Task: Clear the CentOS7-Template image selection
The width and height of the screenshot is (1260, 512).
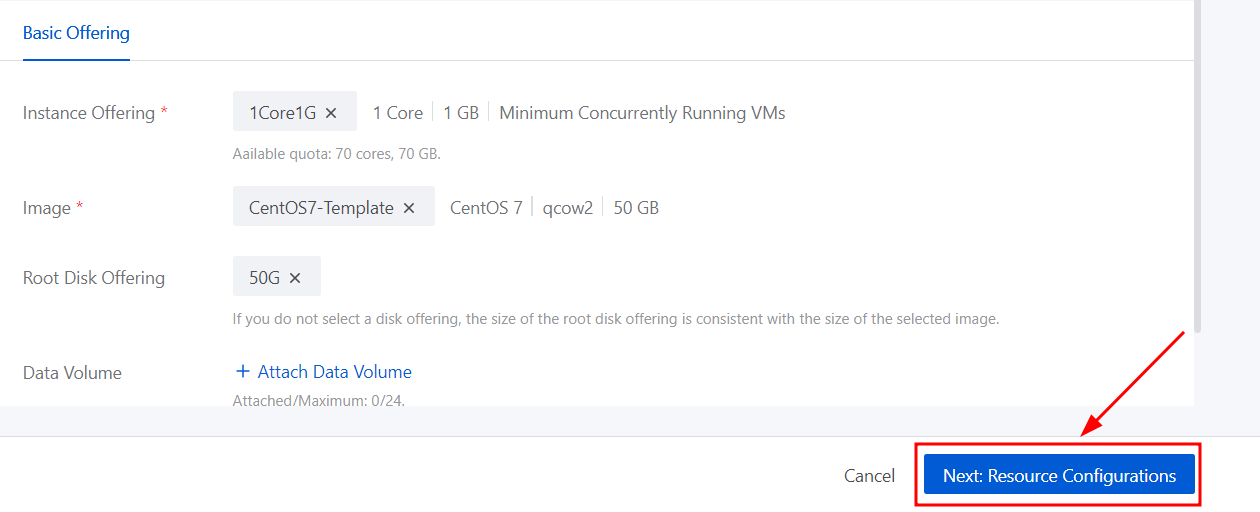Action: (x=409, y=208)
